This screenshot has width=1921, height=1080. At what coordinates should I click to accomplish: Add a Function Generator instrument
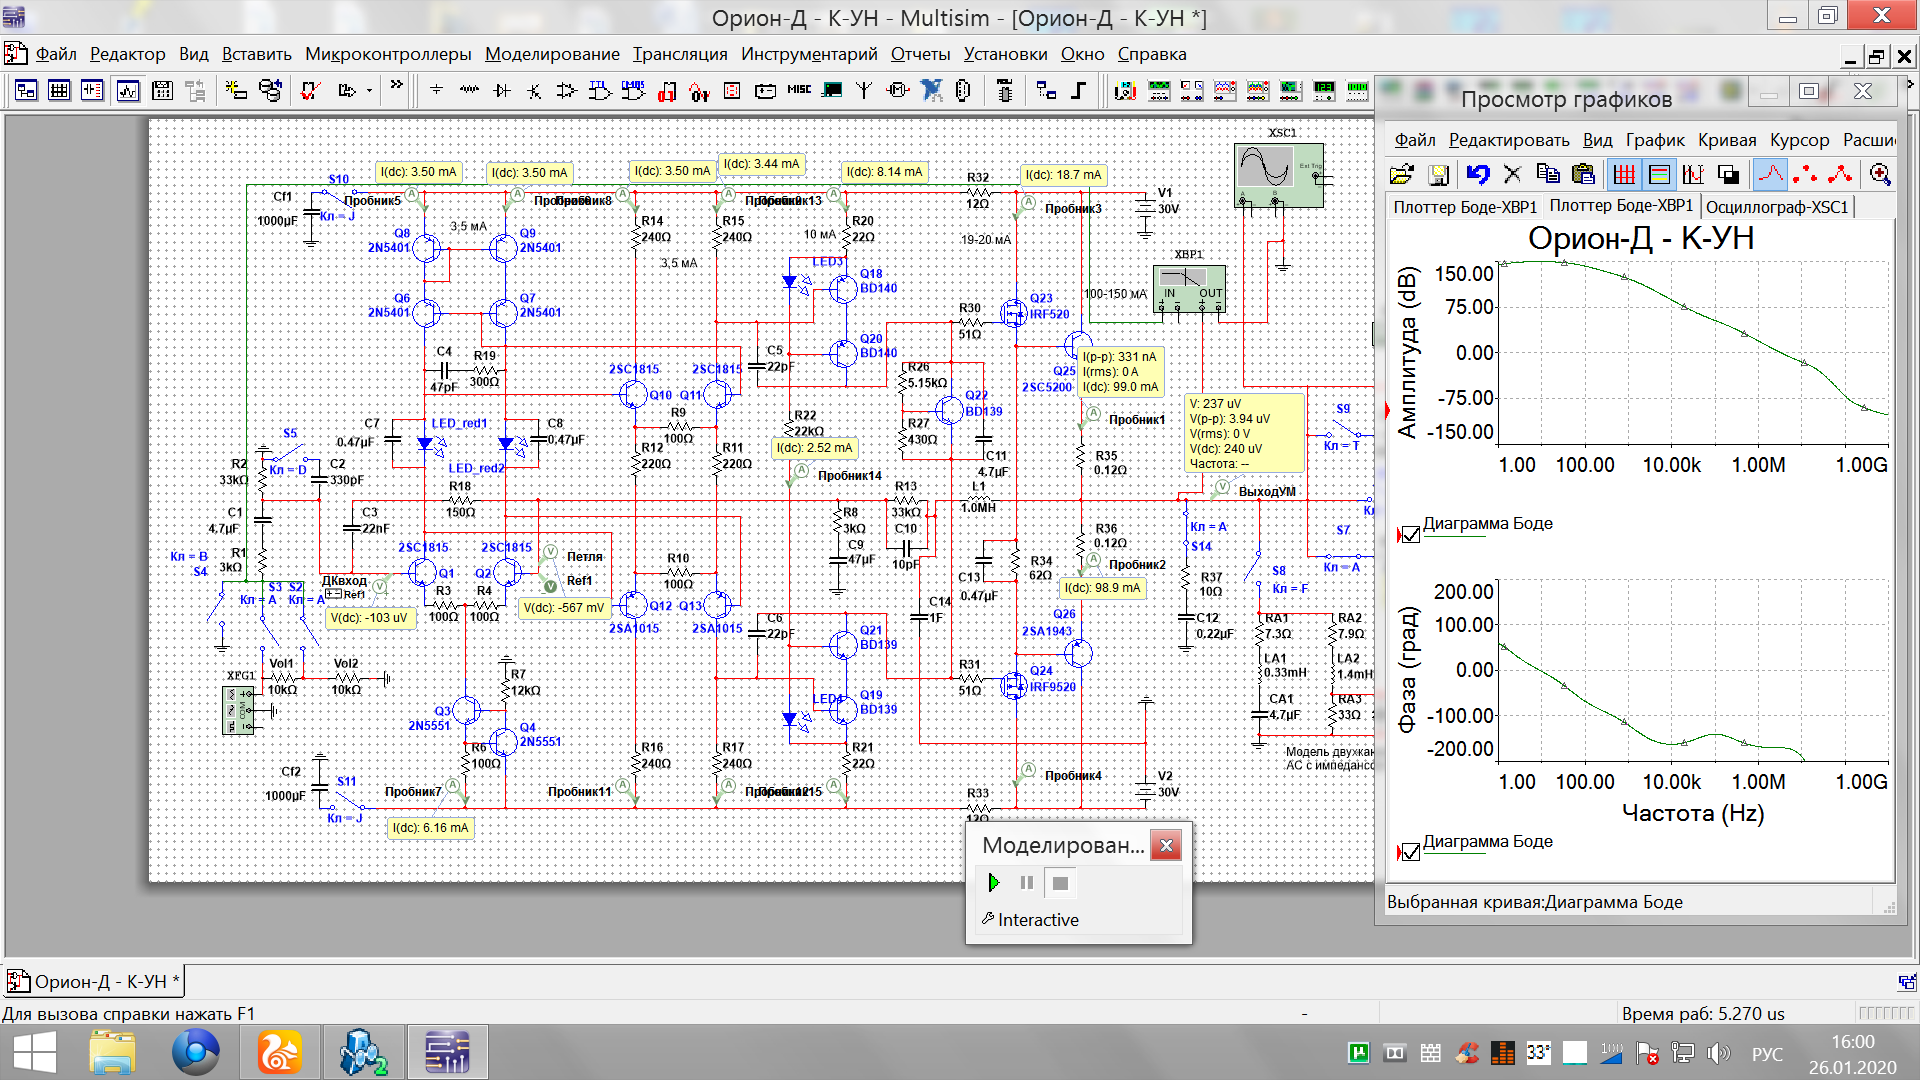pos(1158,90)
